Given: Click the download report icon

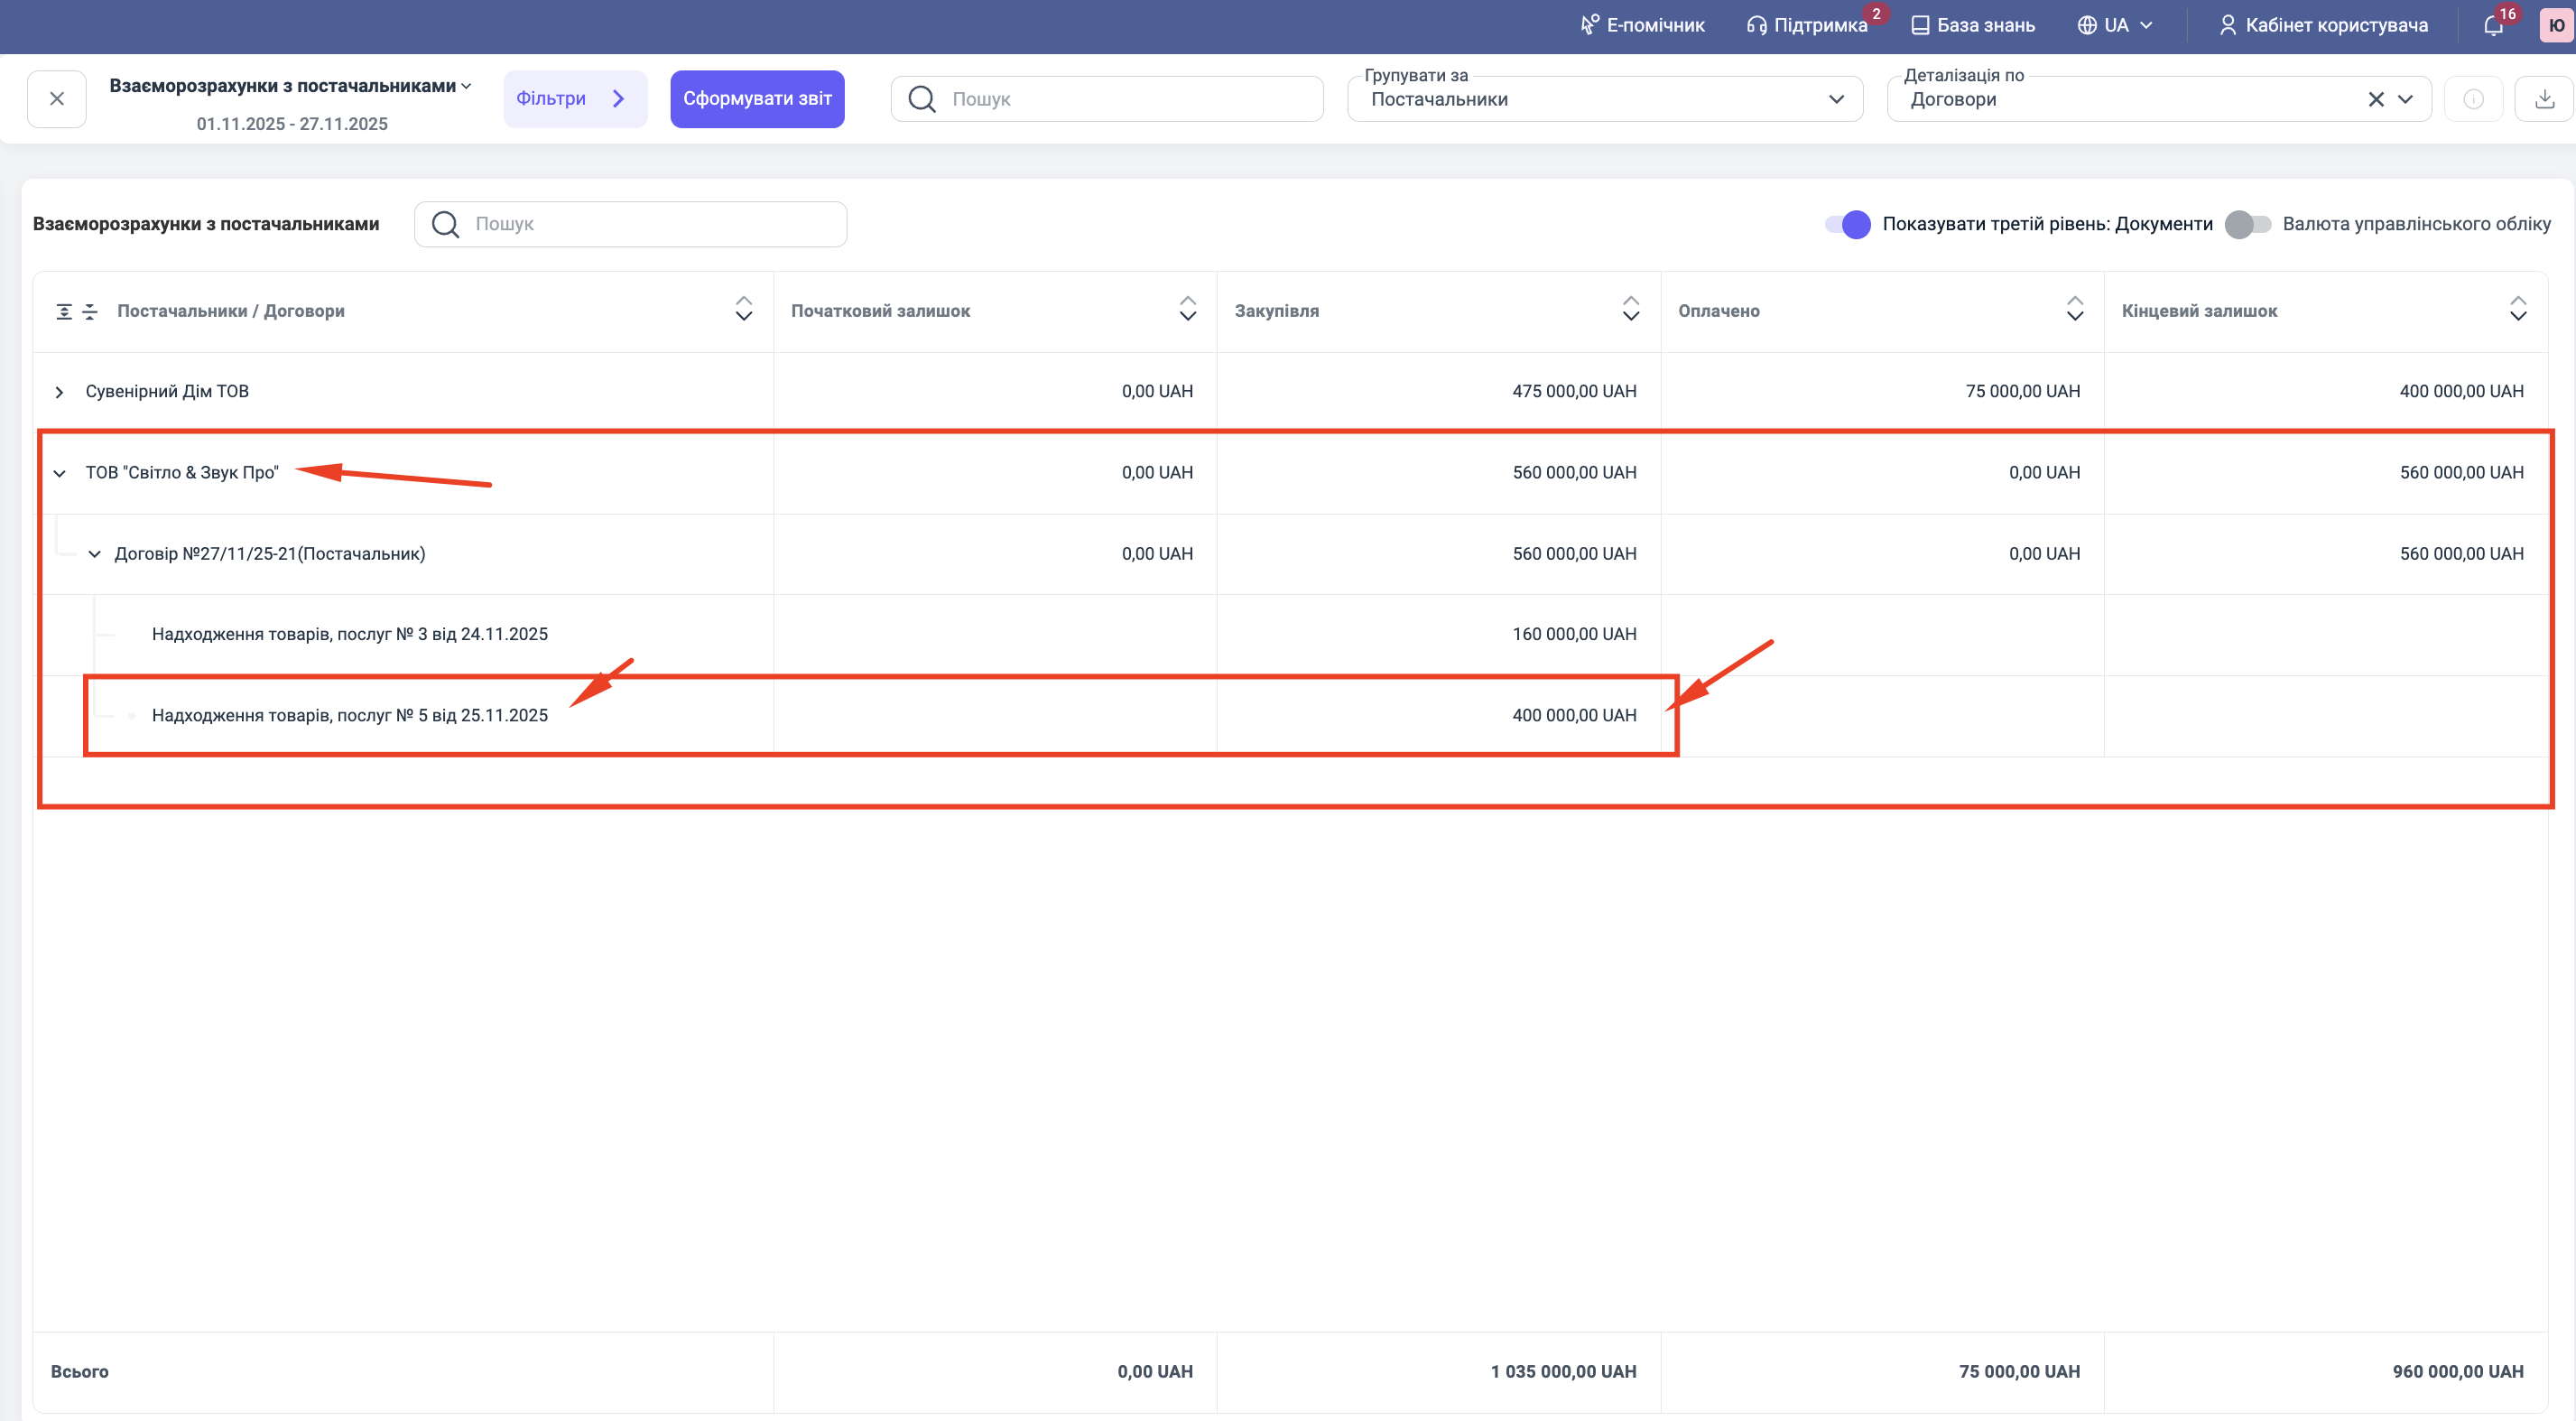Looking at the screenshot, I should [2544, 99].
